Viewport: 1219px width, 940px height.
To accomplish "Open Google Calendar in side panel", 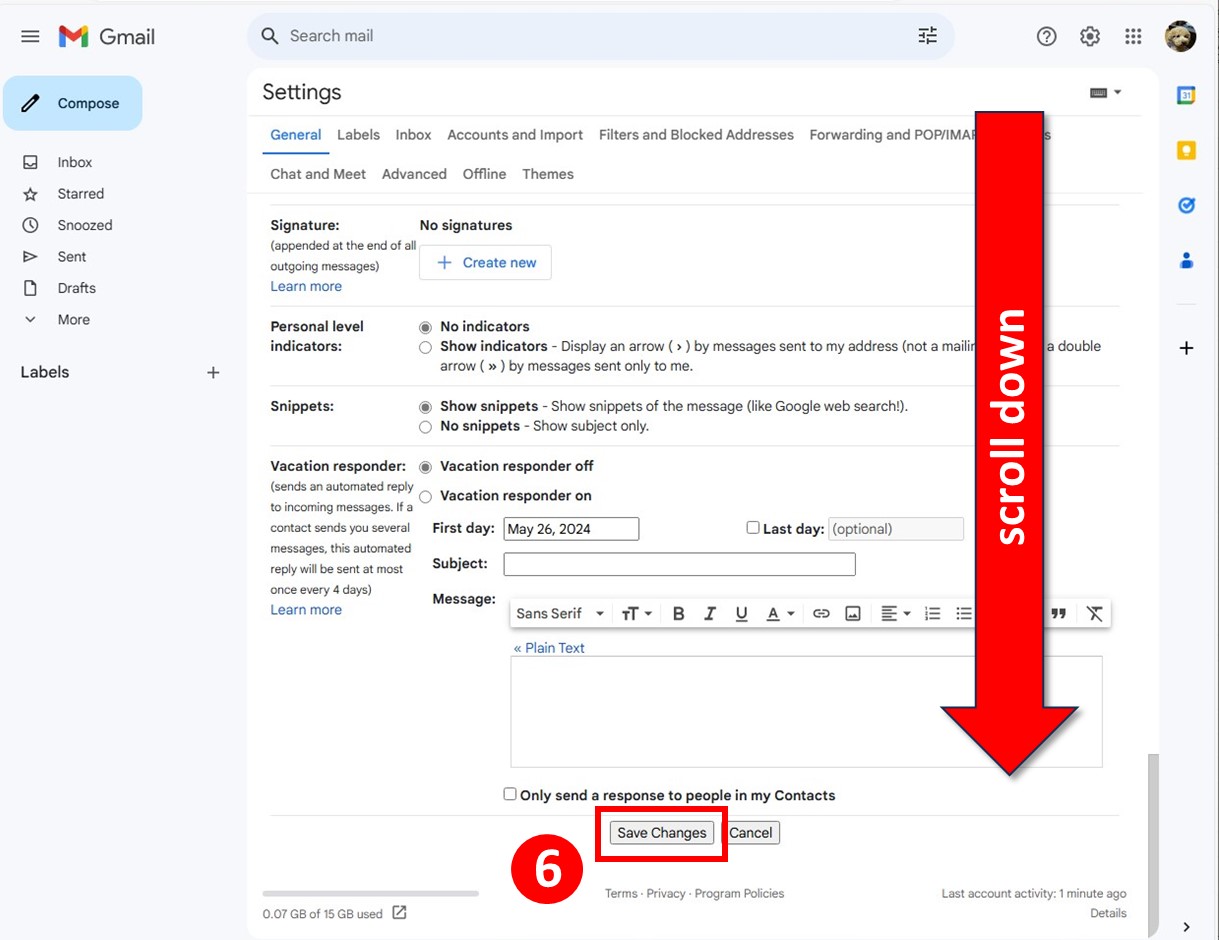I will (1186, 96).
